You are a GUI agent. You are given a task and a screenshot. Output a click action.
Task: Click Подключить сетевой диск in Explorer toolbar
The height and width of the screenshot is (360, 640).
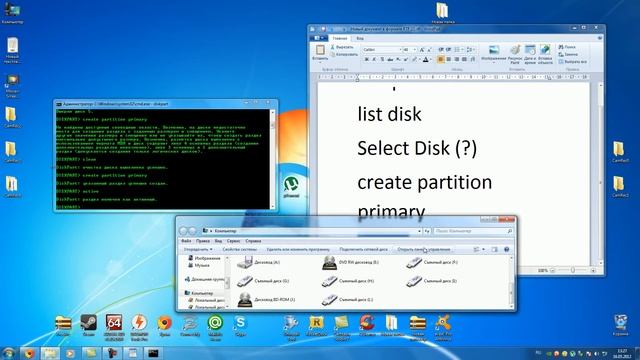pyautogui.click(x=363, y=249)
